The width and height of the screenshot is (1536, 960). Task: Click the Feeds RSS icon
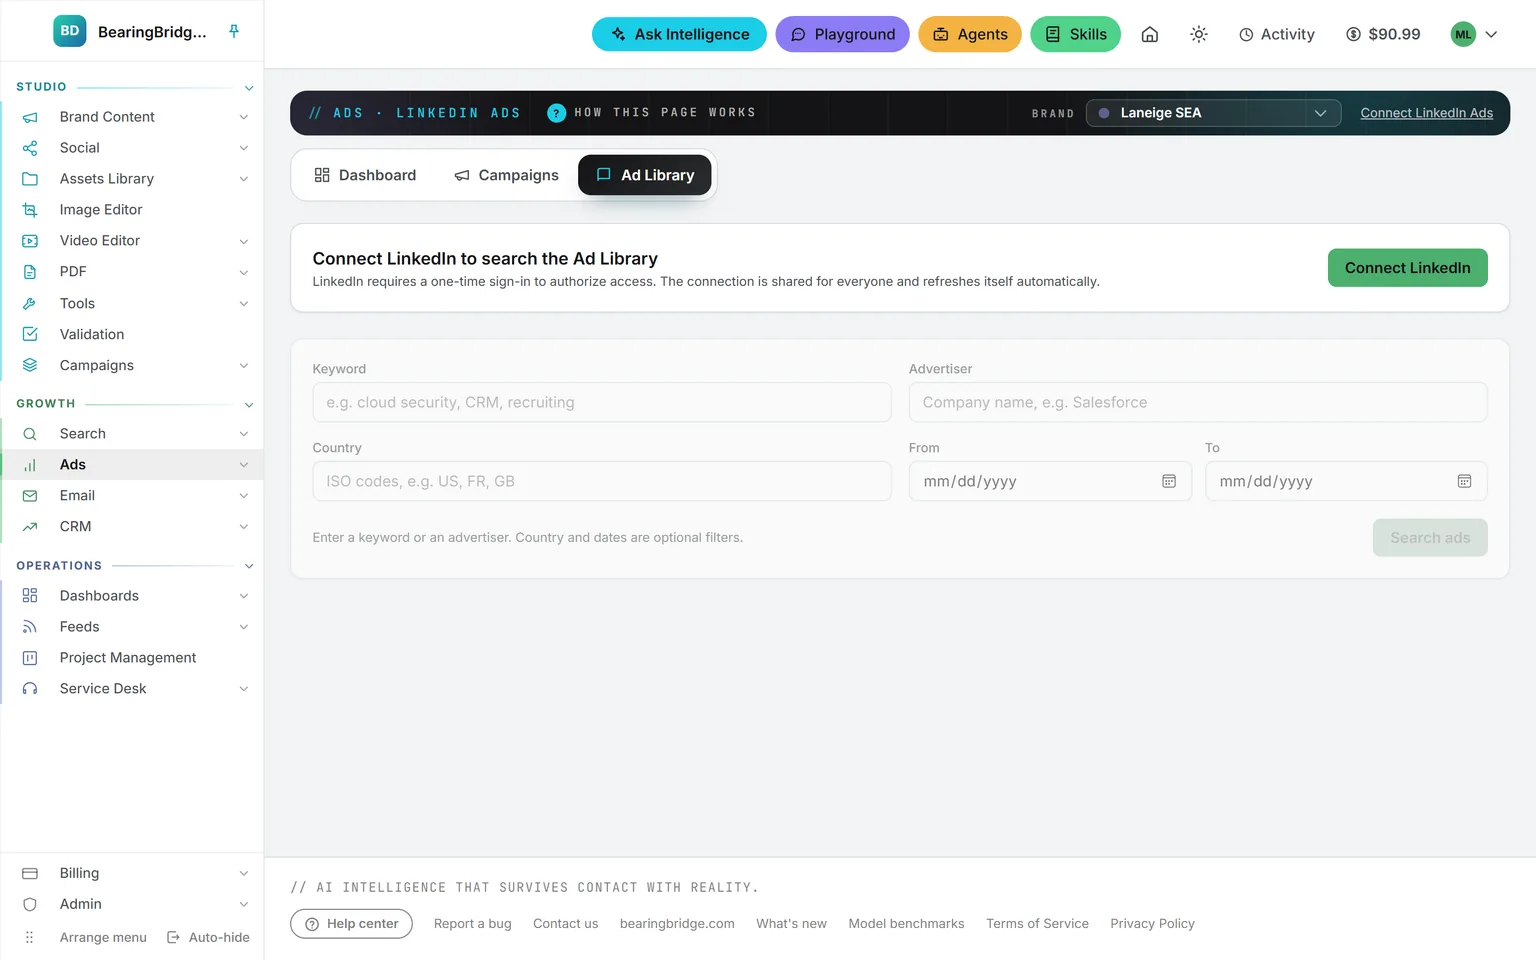(30, 627)
